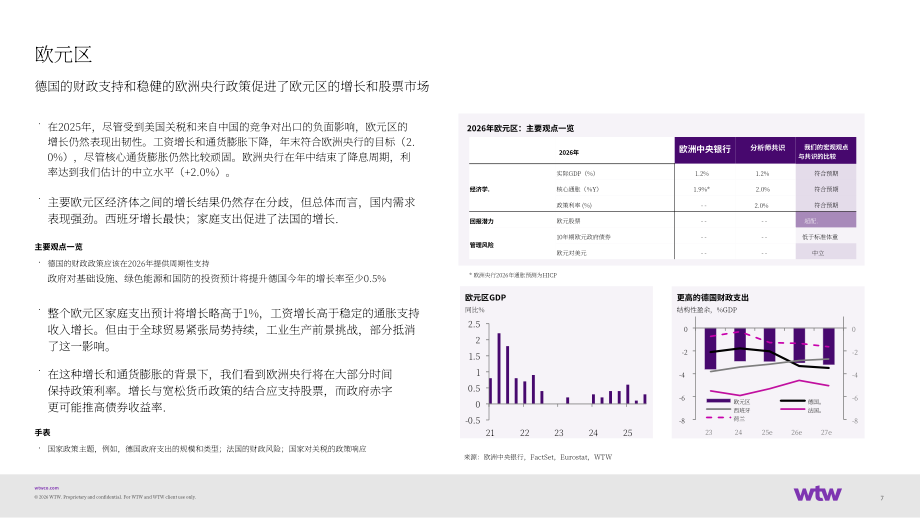Click the bullet beginning 在2025年
This screenshot has width=920, height=518.
[231, 150]
